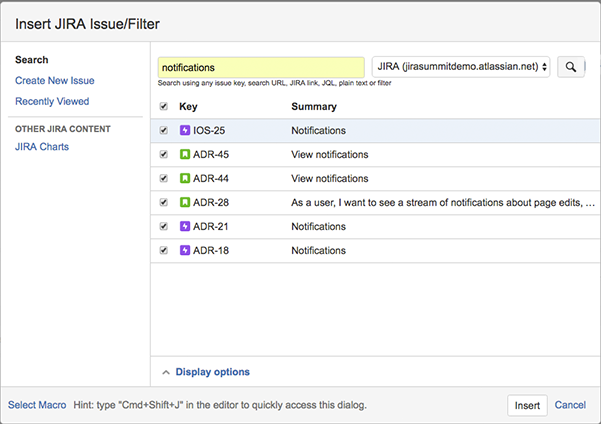Click the Cancel link
601x424 pixels.
[x=570, y=405]
